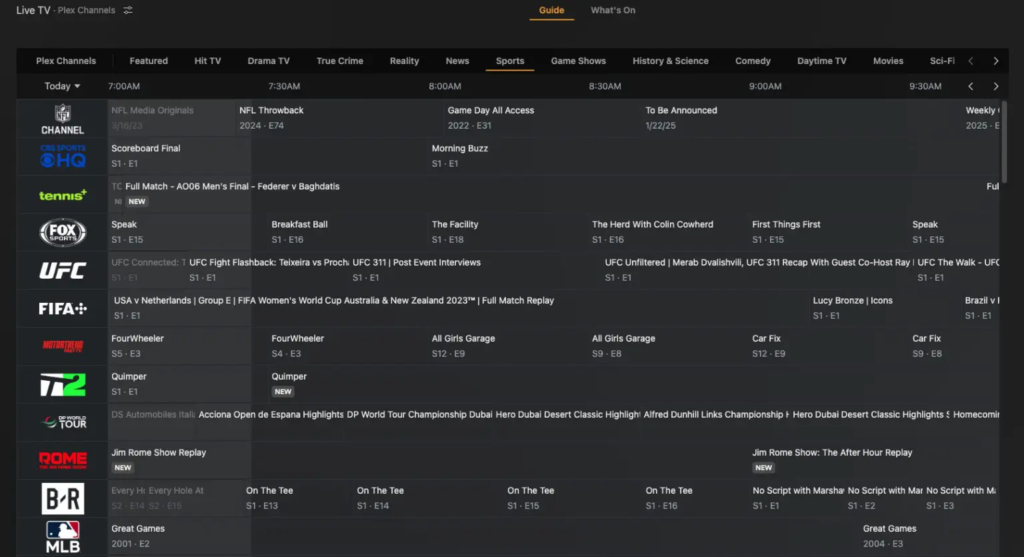Select the T2 channel logo
Viewport: 1024px width, 557px height.
[63, 385]
